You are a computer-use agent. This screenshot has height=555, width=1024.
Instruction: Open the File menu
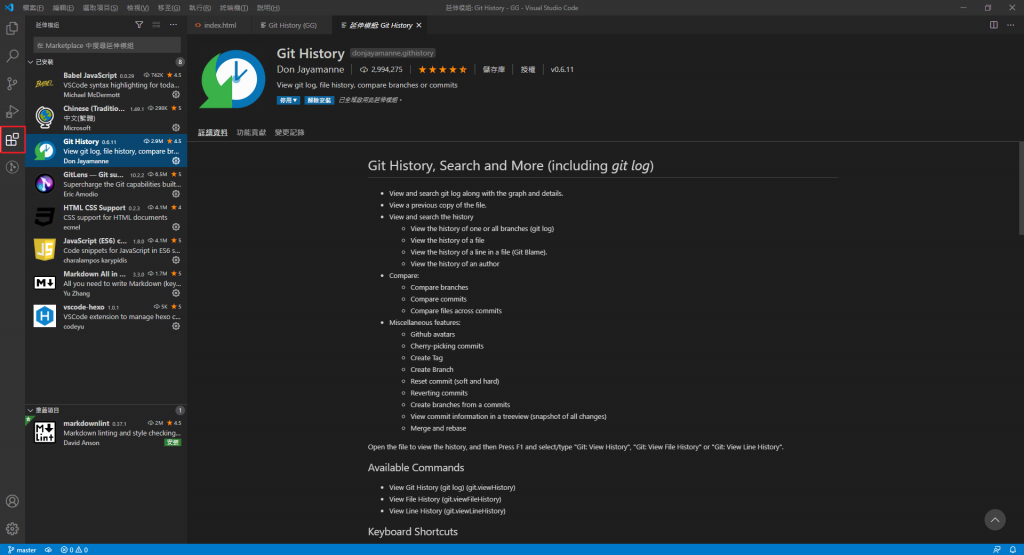tap(33, 8)
